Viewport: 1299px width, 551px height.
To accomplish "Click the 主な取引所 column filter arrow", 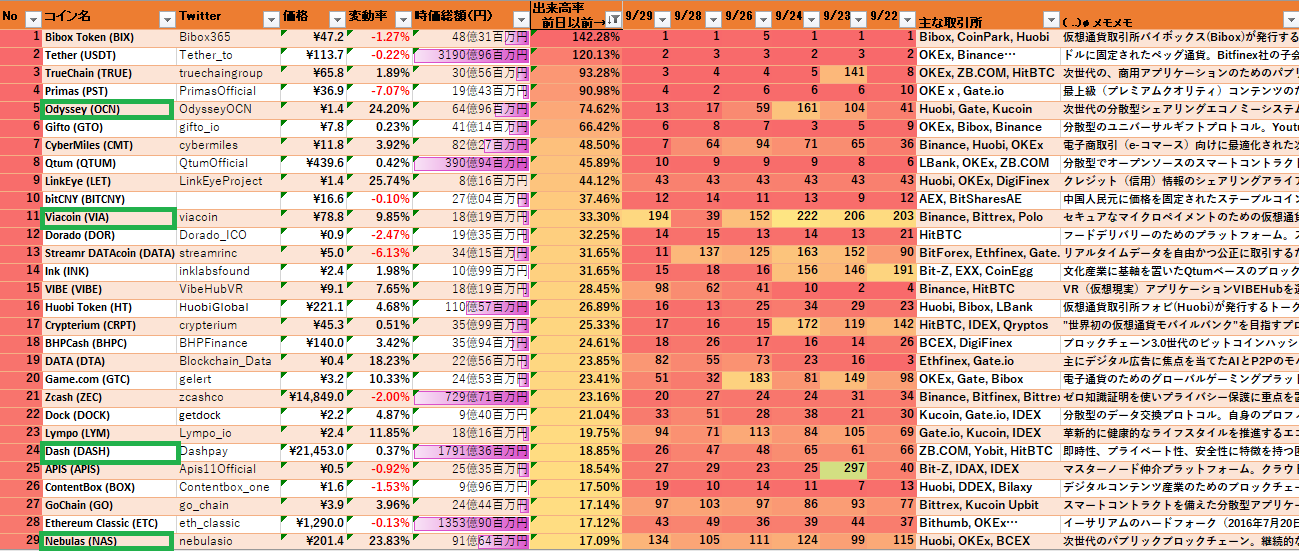I will (x=1050, y=19).
